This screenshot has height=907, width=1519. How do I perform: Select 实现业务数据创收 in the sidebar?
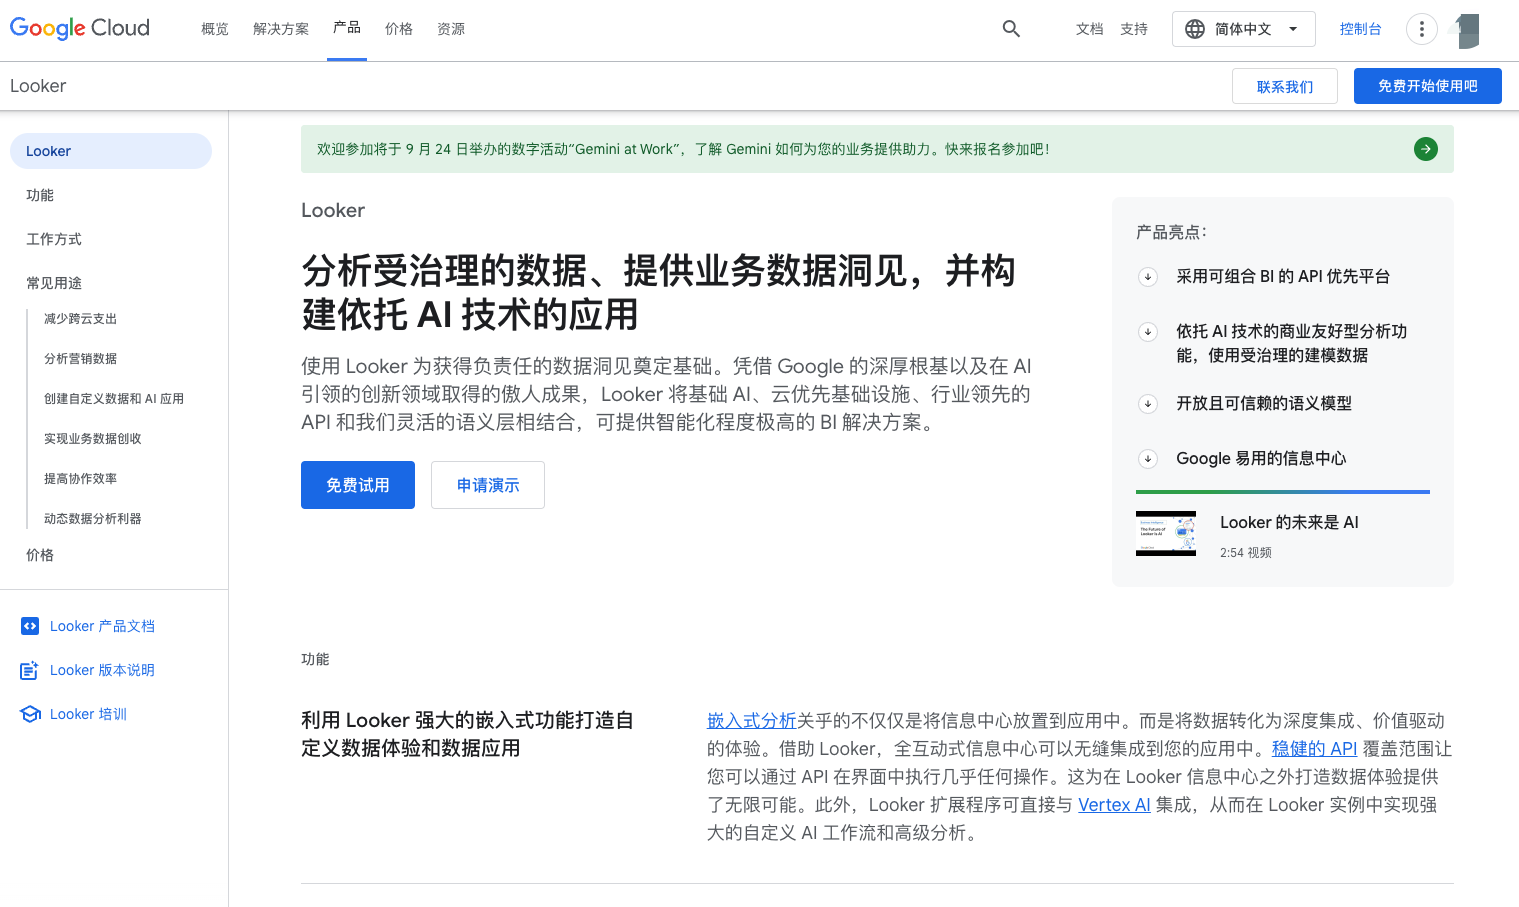click(x=93, y=439)
